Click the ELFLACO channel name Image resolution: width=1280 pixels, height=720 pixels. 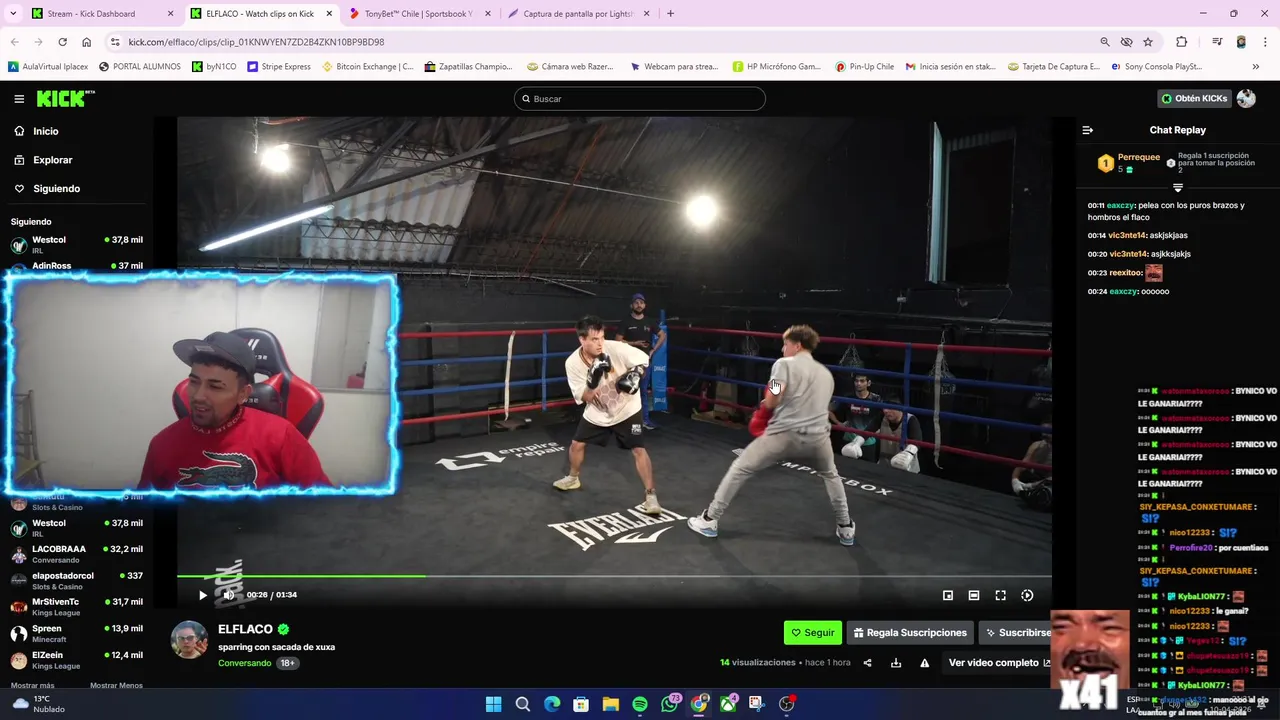(x=245, y=629)
